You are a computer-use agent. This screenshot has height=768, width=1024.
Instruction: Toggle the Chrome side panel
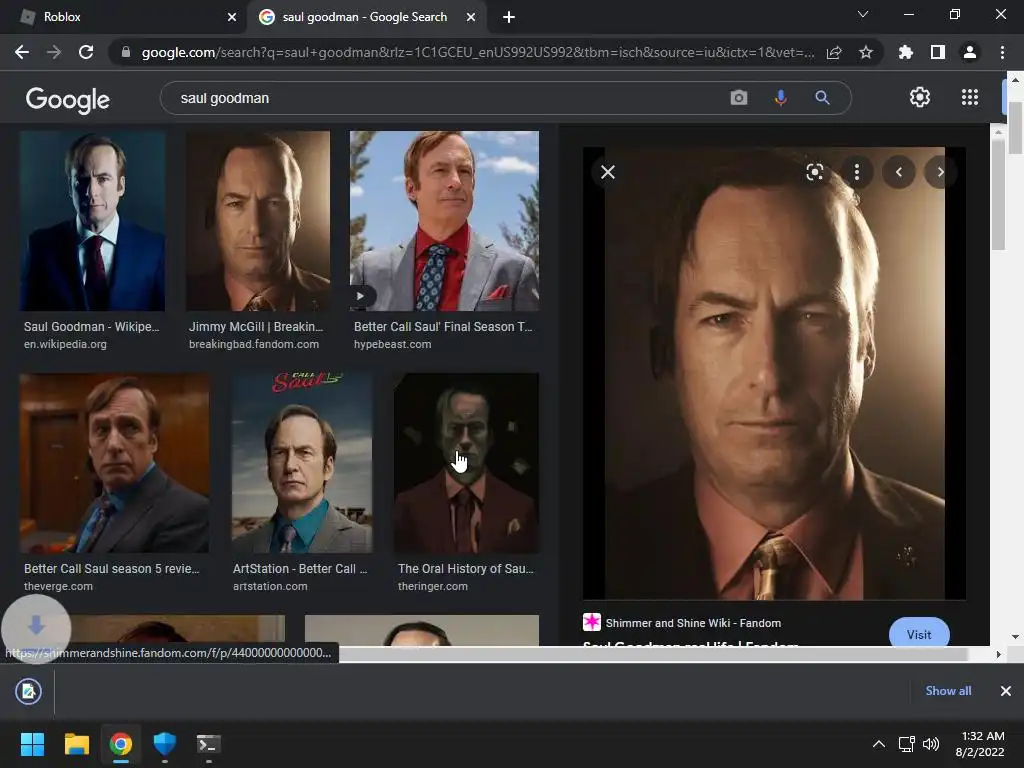[938, 52]
